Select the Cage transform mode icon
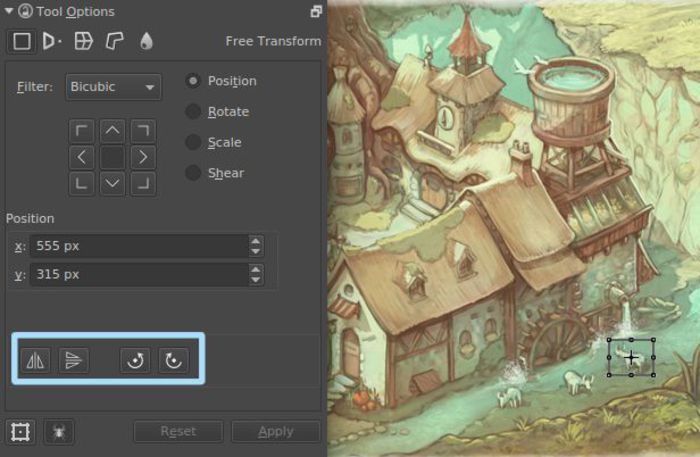The image size is (700, 457). [114, 42]
